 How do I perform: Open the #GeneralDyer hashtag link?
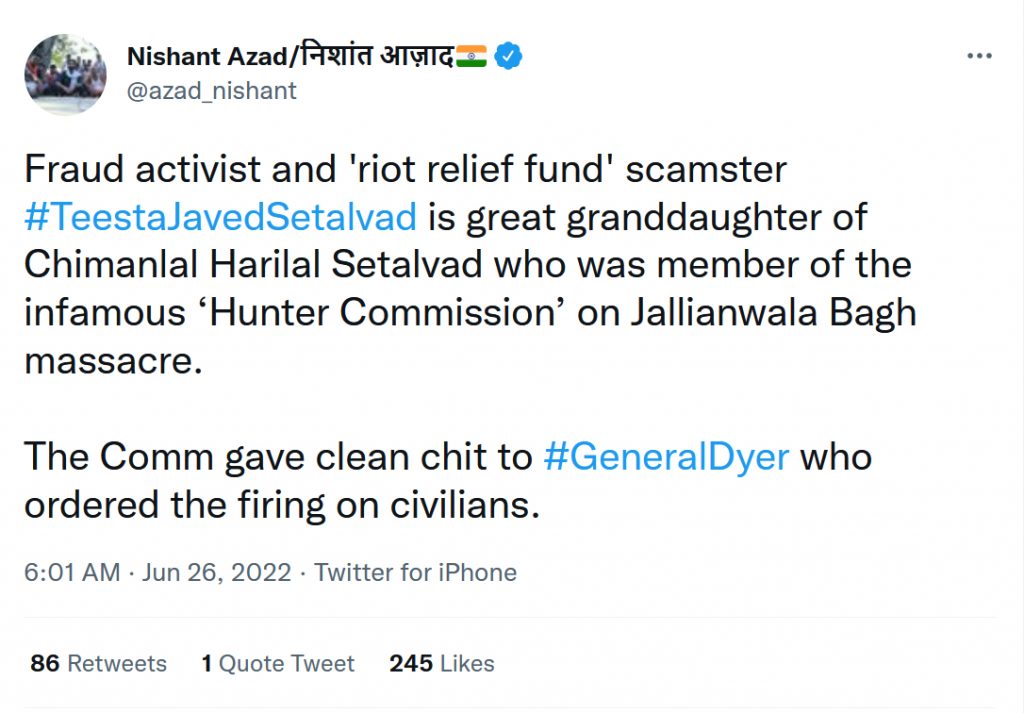pos(666,457)
